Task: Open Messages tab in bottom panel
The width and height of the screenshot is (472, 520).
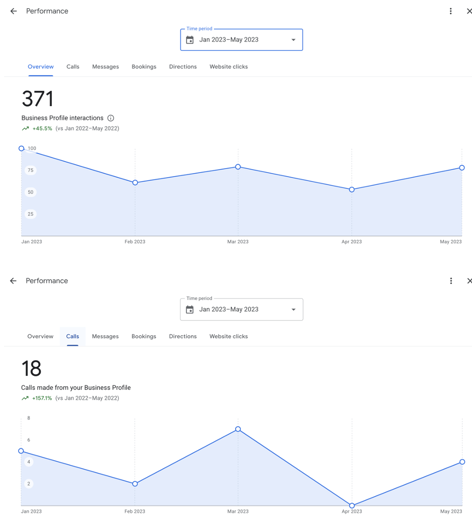Action: (x=105, y=336)
